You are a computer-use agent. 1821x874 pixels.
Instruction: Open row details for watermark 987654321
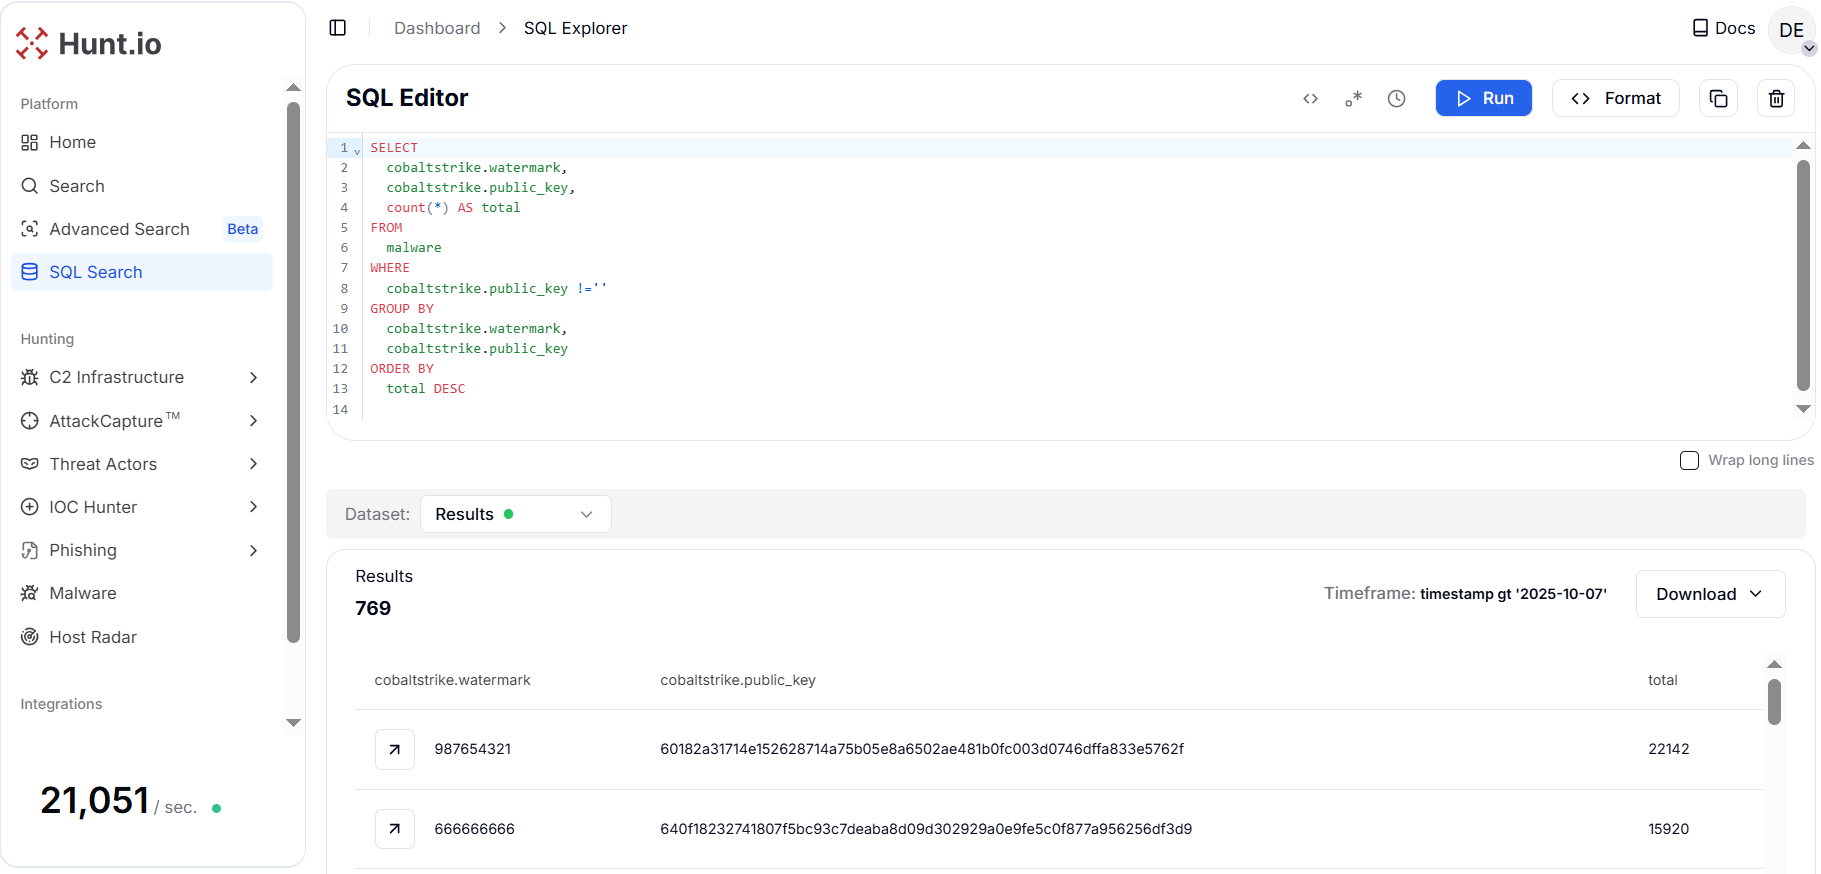tap(395, 749)
